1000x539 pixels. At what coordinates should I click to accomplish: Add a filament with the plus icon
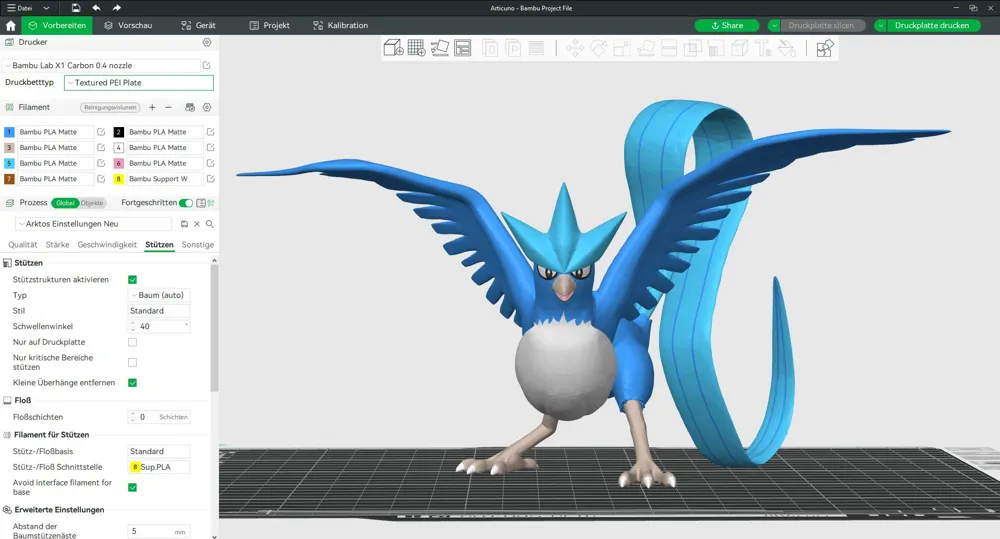(x=152, y=107)
